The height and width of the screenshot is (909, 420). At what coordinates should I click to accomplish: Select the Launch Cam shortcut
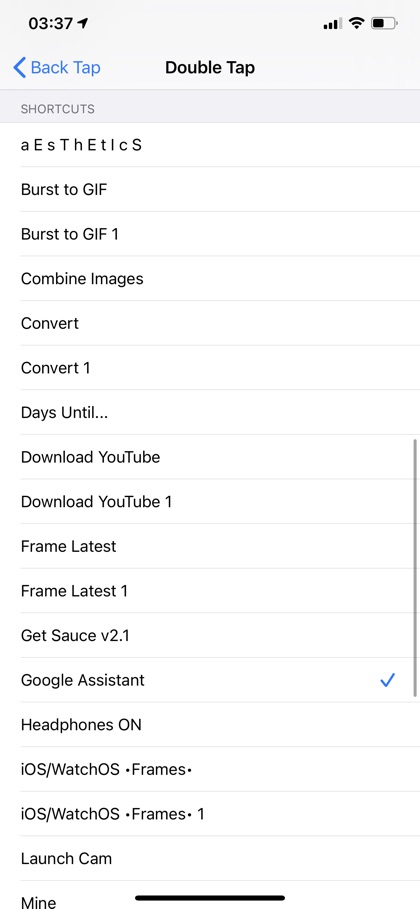click(210, 859)
